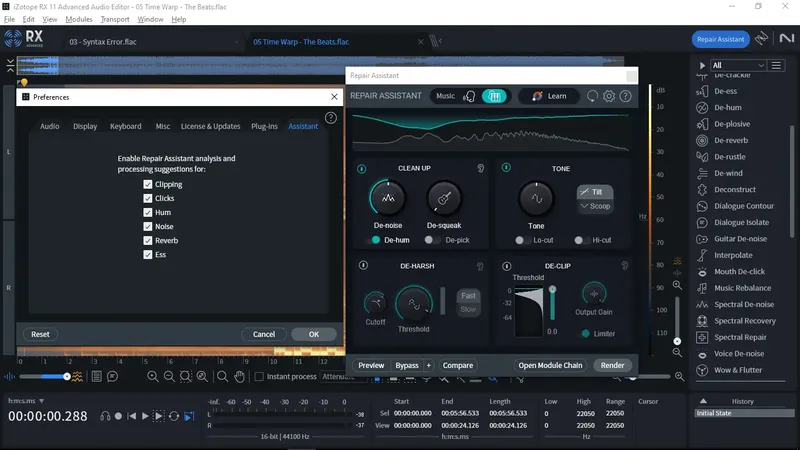Image resolution: width=800 pixels, height=450 pixels.
Task: Click the loop playback icon
Action: (173, 416)
